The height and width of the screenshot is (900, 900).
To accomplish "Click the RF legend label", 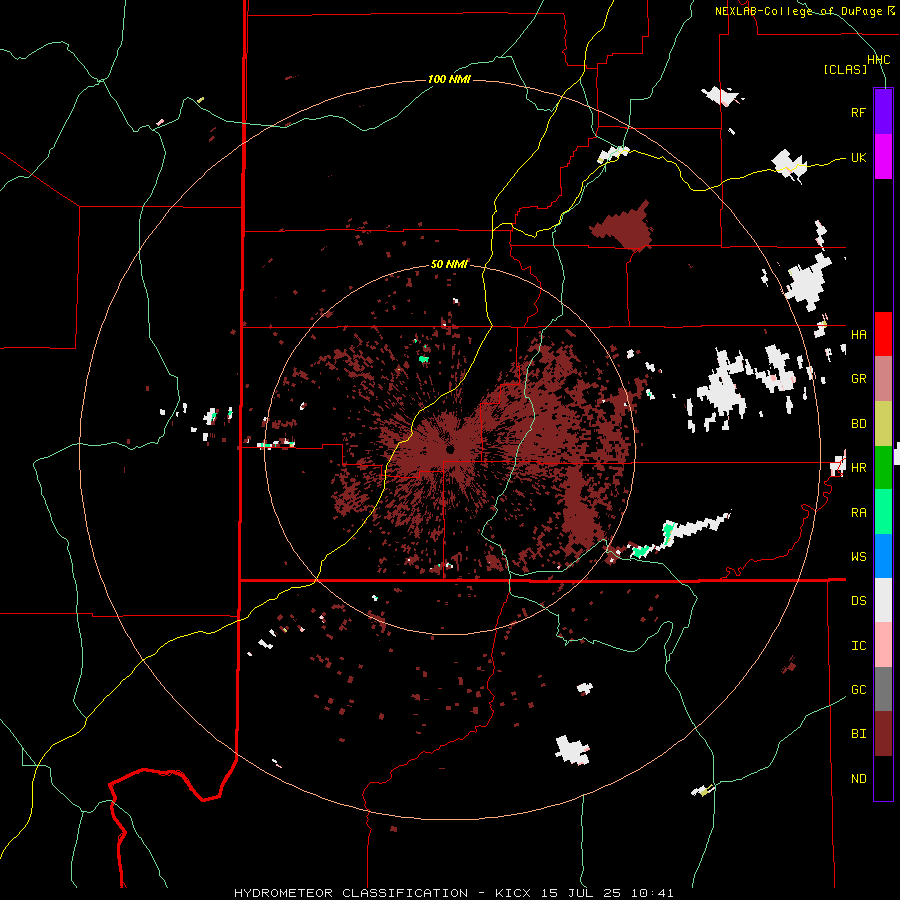I will tap(858, 112).
